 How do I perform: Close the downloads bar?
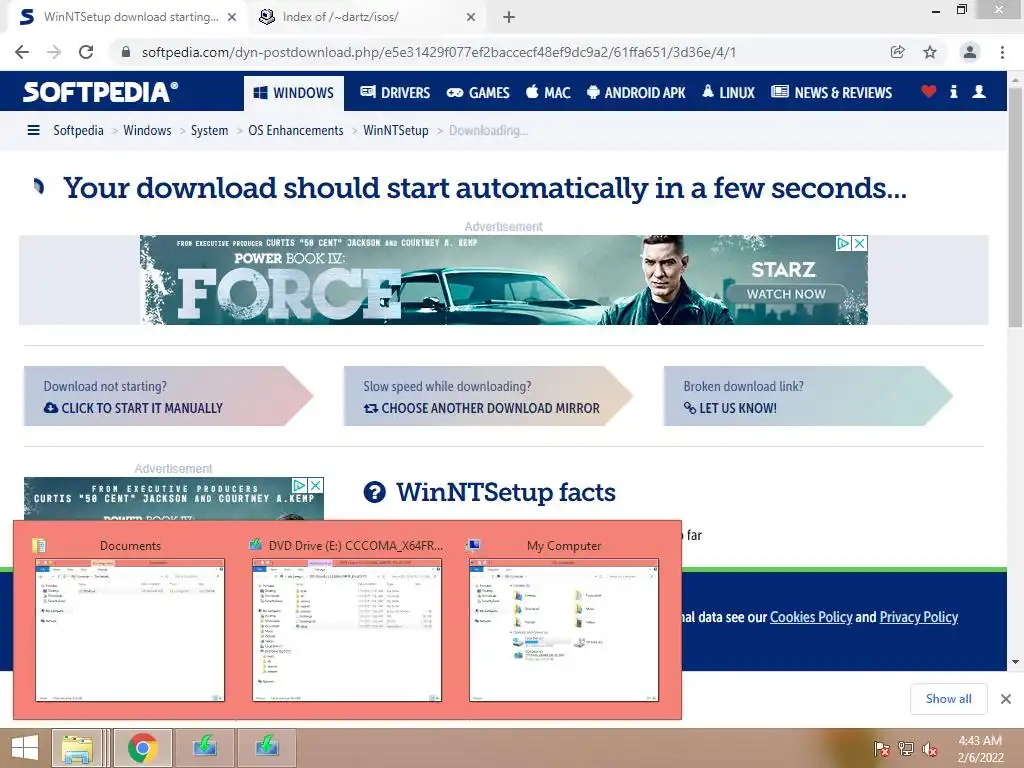click(1006, 699)
